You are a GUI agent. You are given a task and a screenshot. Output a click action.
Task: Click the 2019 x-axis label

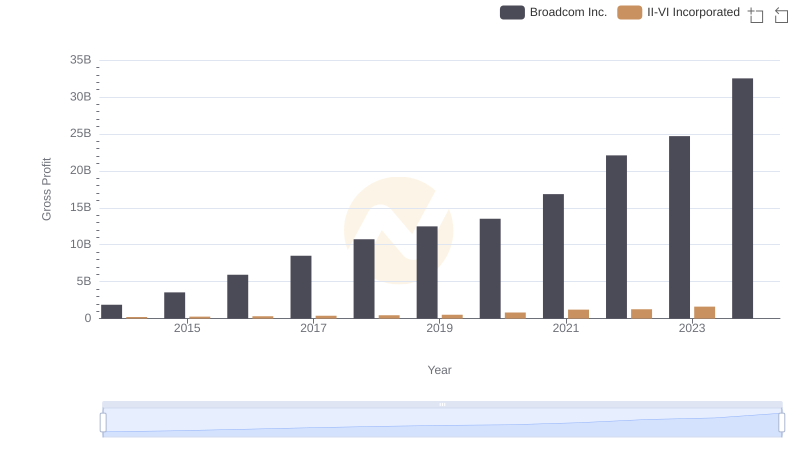click(x=439, y=328)
